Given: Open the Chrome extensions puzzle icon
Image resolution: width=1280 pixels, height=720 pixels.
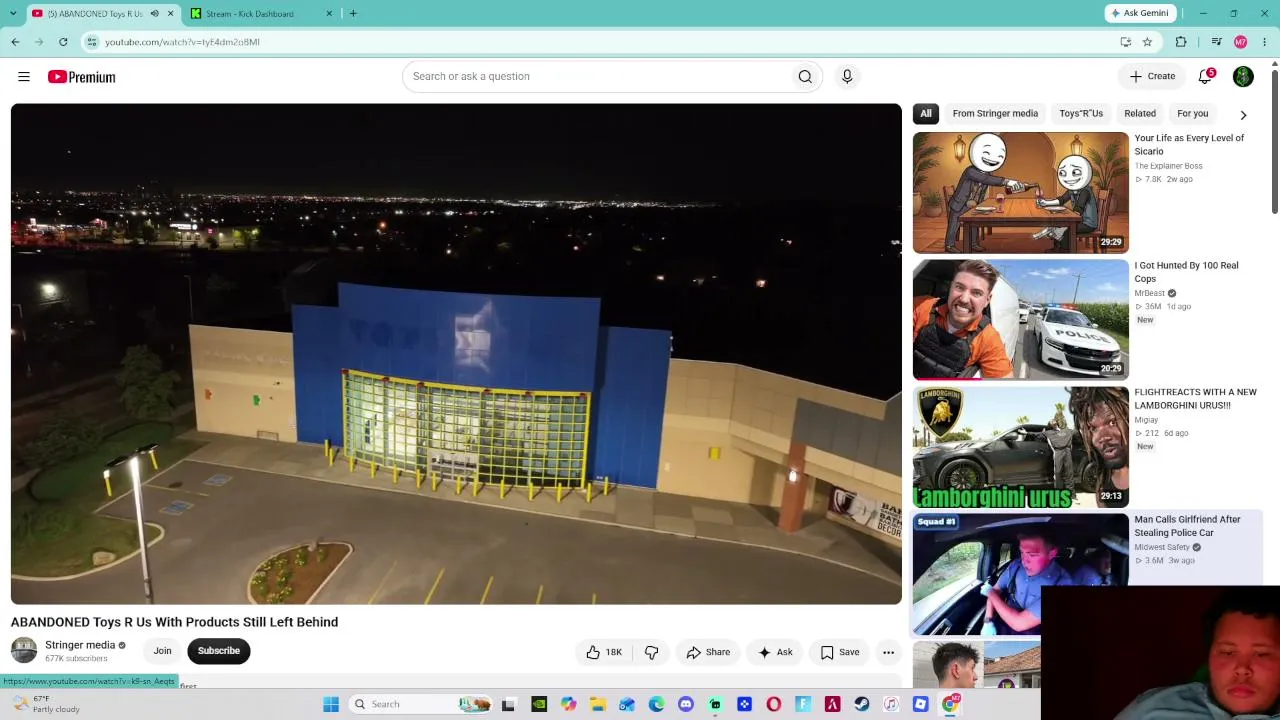Looking at the screenshot, I should pos(1181,42).
